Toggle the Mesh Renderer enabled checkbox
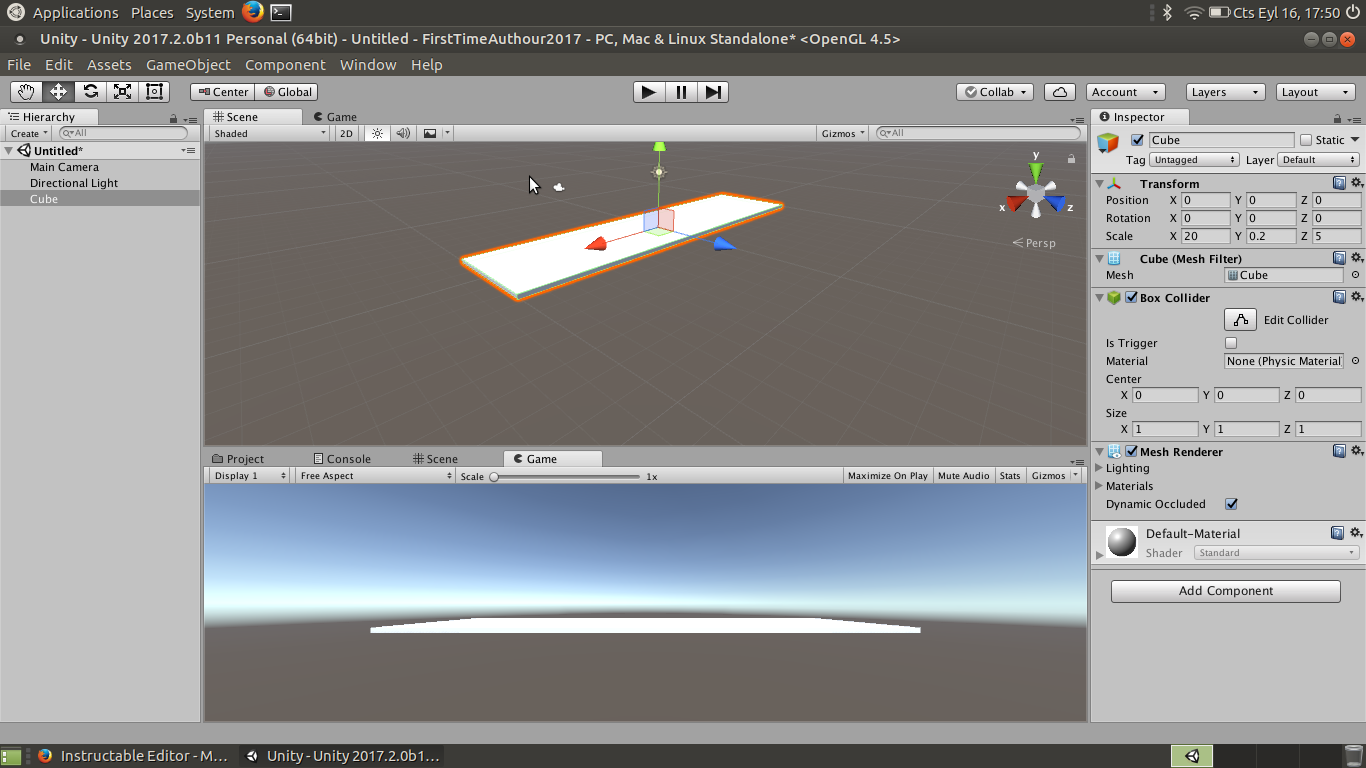Viewport: 1366px width, 768px height. coord(1131,451)
